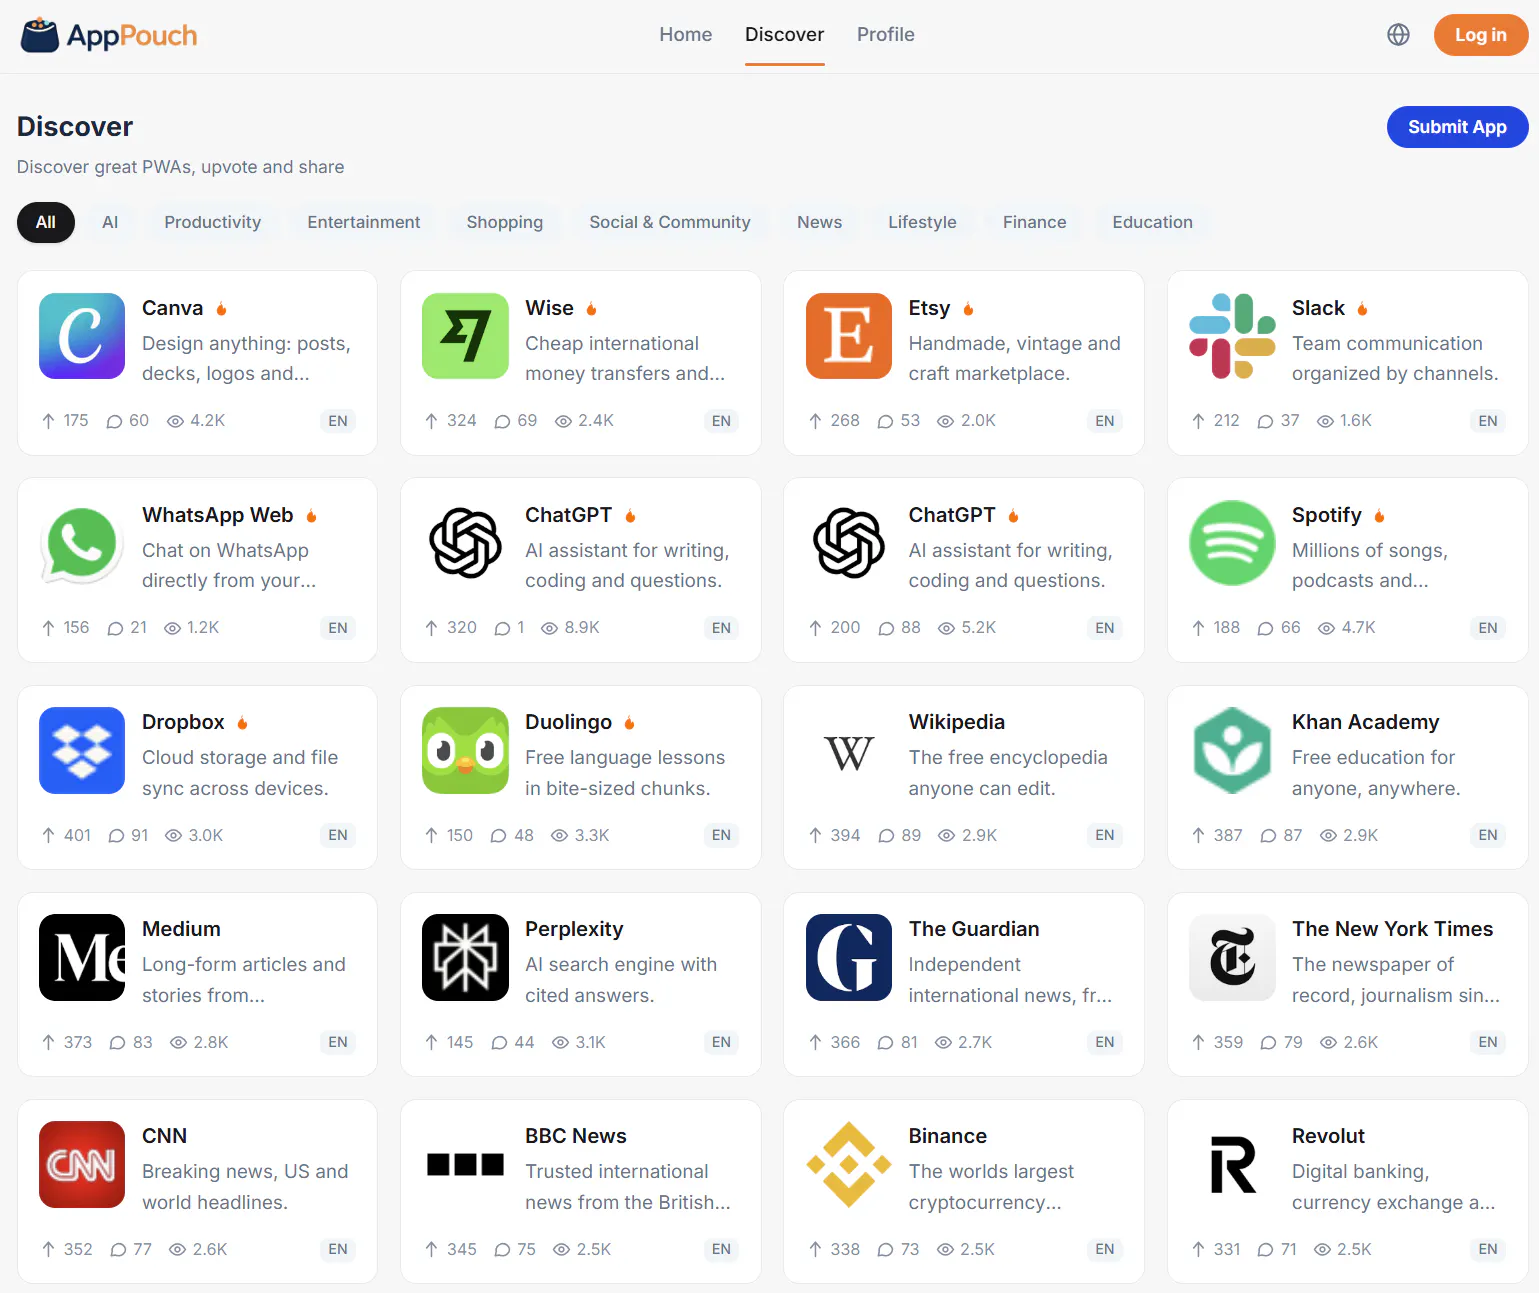1539x1293 pixels.
Task: Click the Submit App button
Action: tap(1458, 127)
